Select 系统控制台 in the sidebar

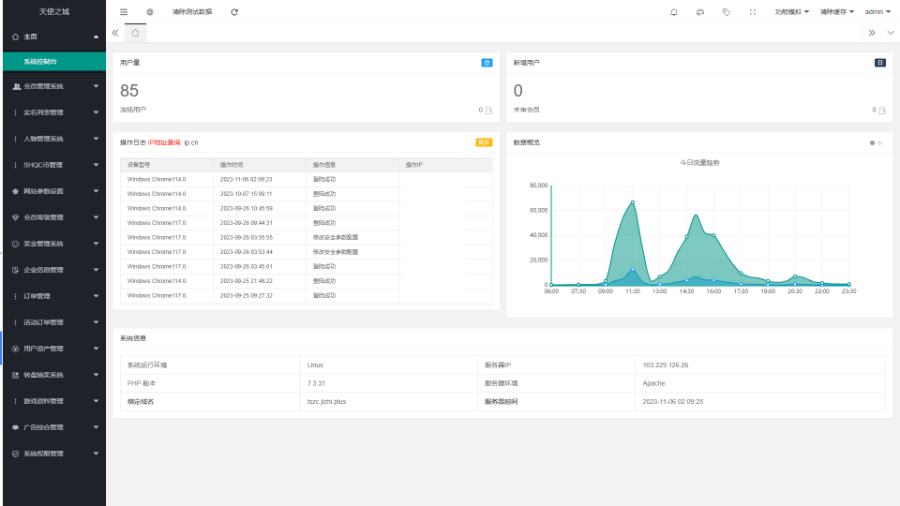[x=55, y=61]
